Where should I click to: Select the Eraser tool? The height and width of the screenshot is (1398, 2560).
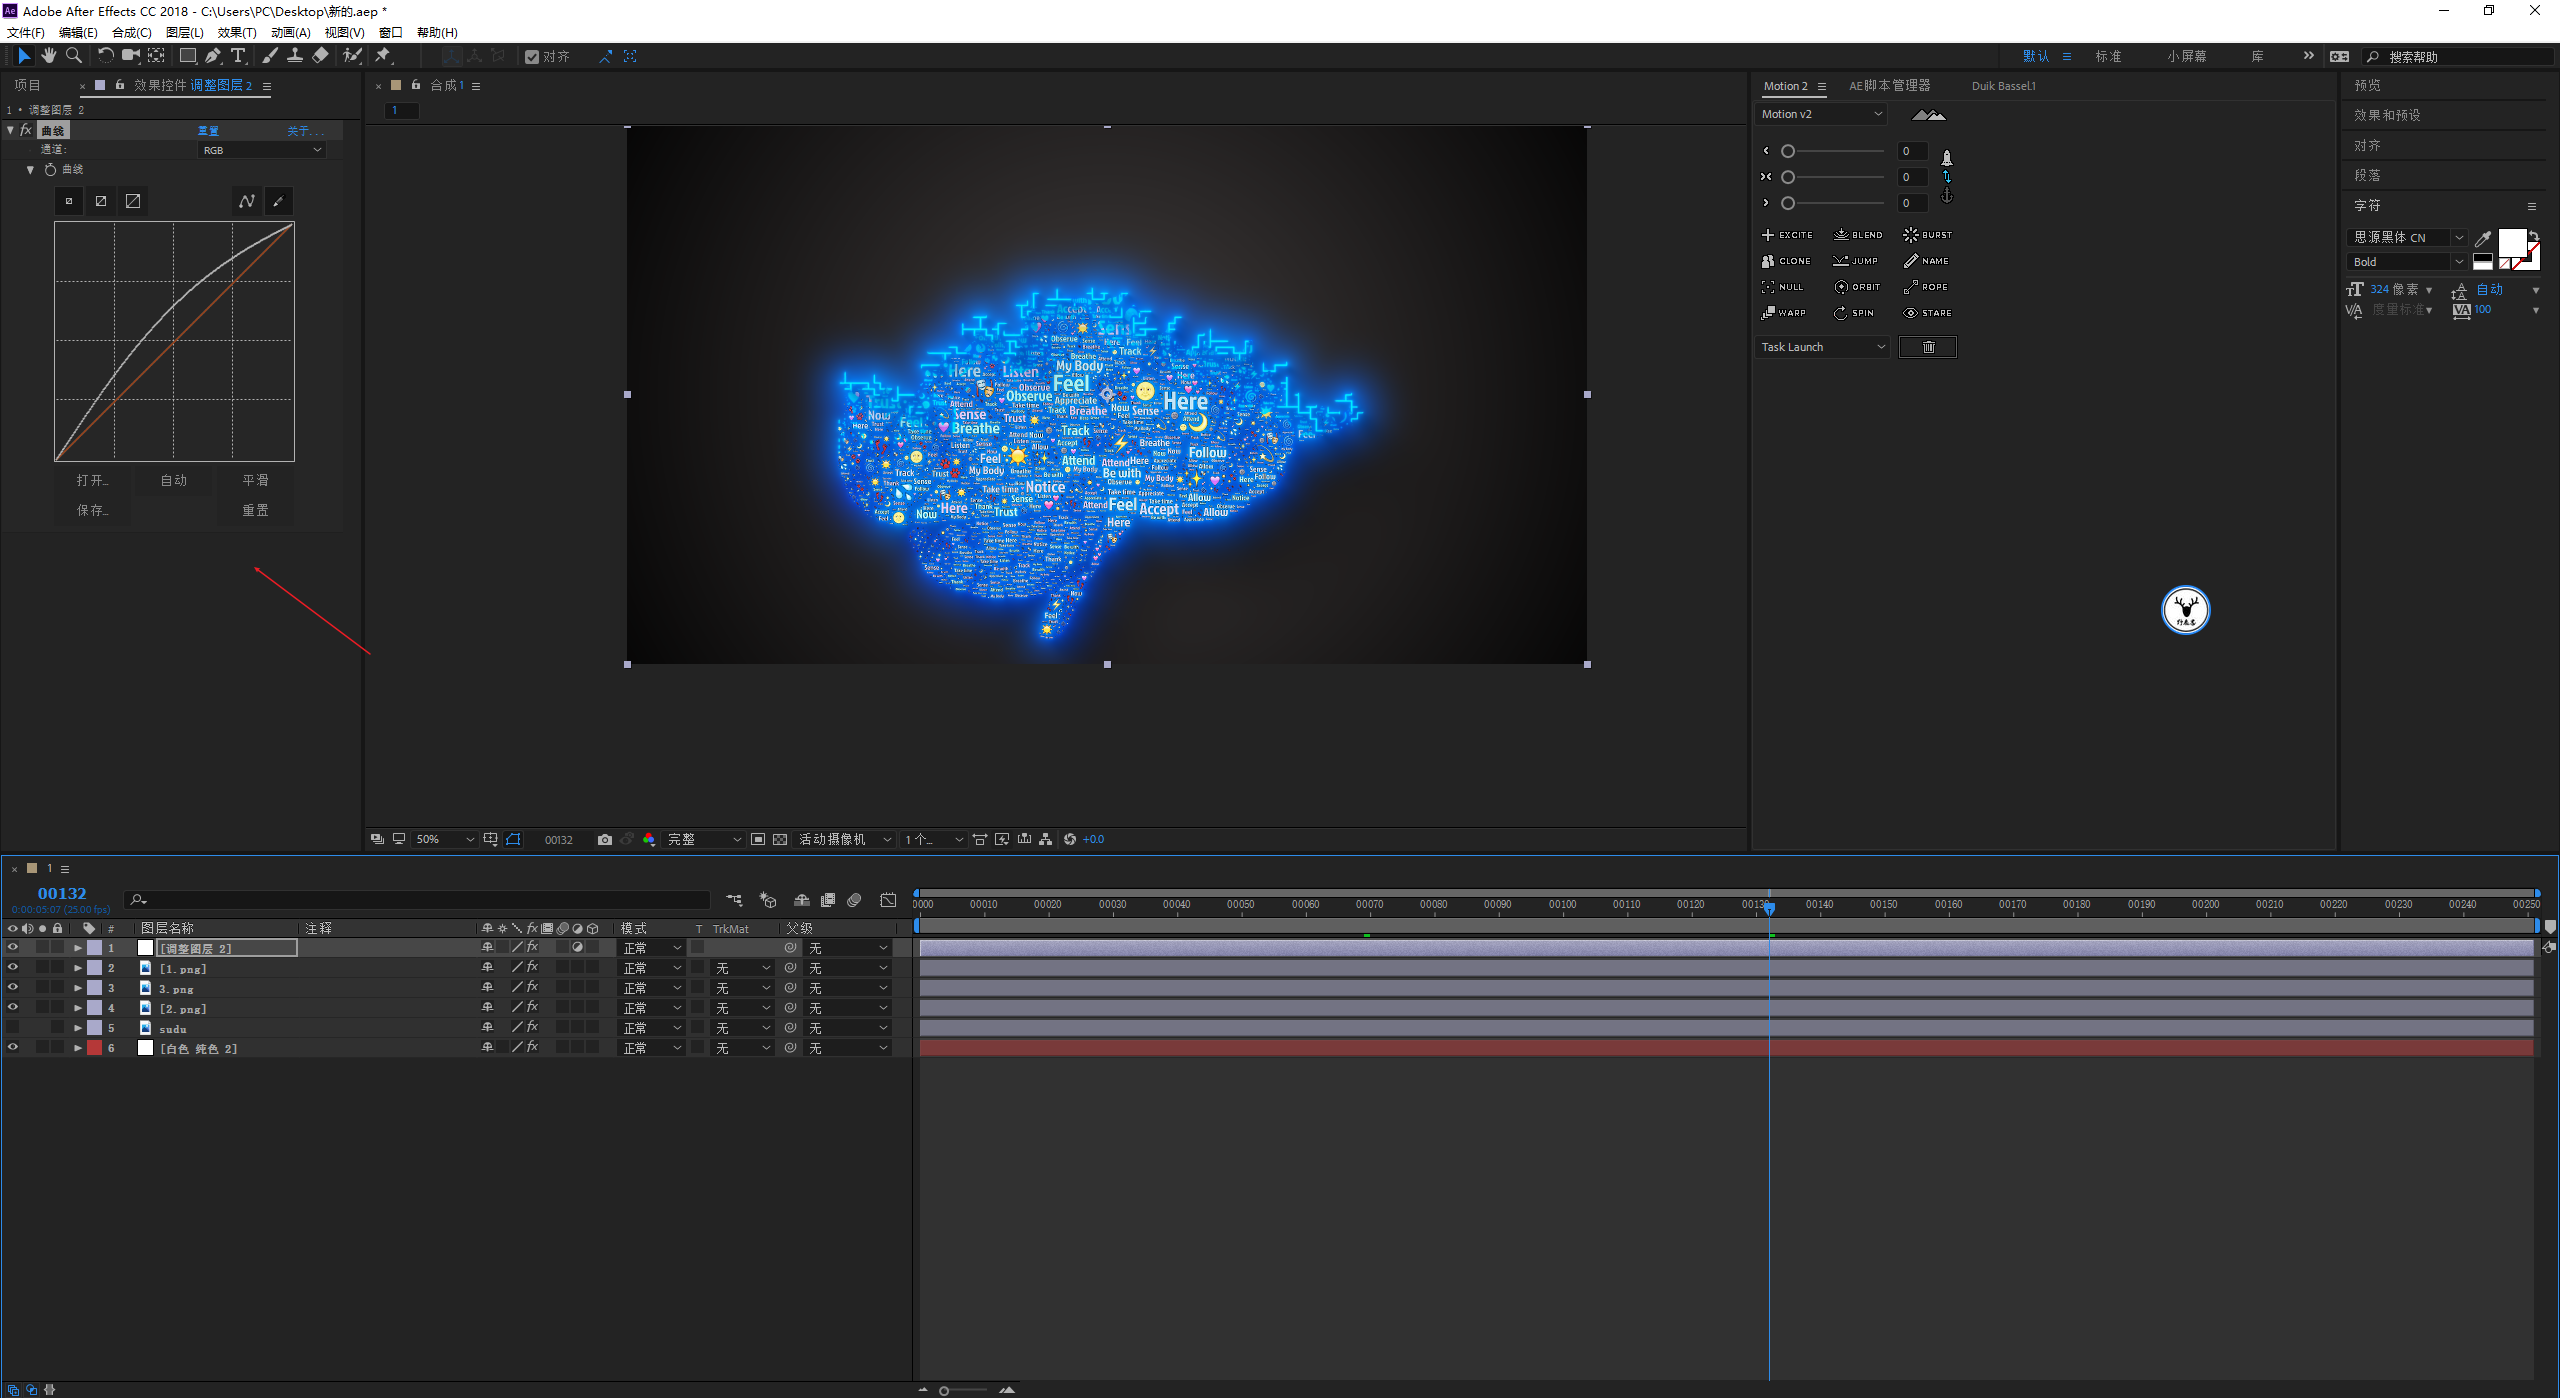[x=320, y=56]
